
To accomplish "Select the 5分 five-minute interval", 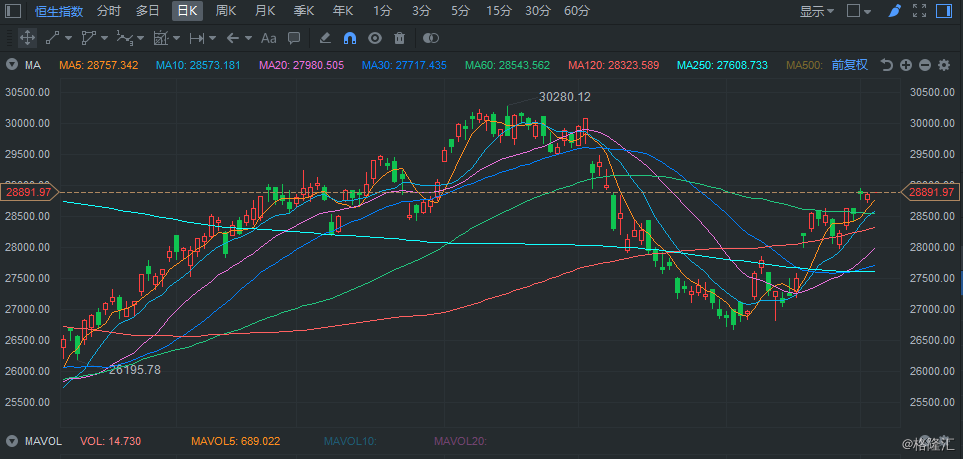I will coord(460,10).
